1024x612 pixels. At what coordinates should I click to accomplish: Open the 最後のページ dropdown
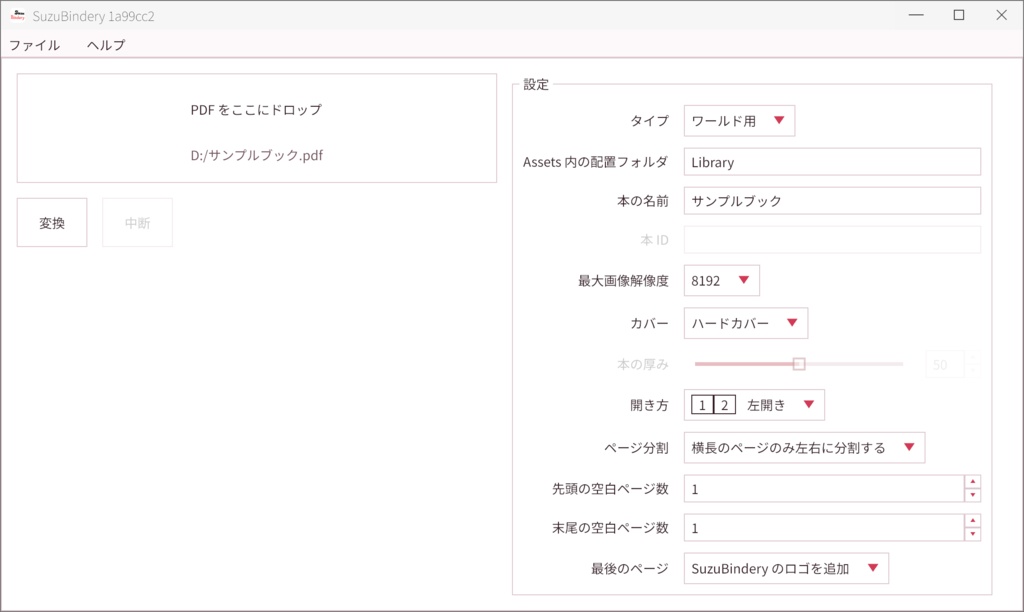coord(786,568)
